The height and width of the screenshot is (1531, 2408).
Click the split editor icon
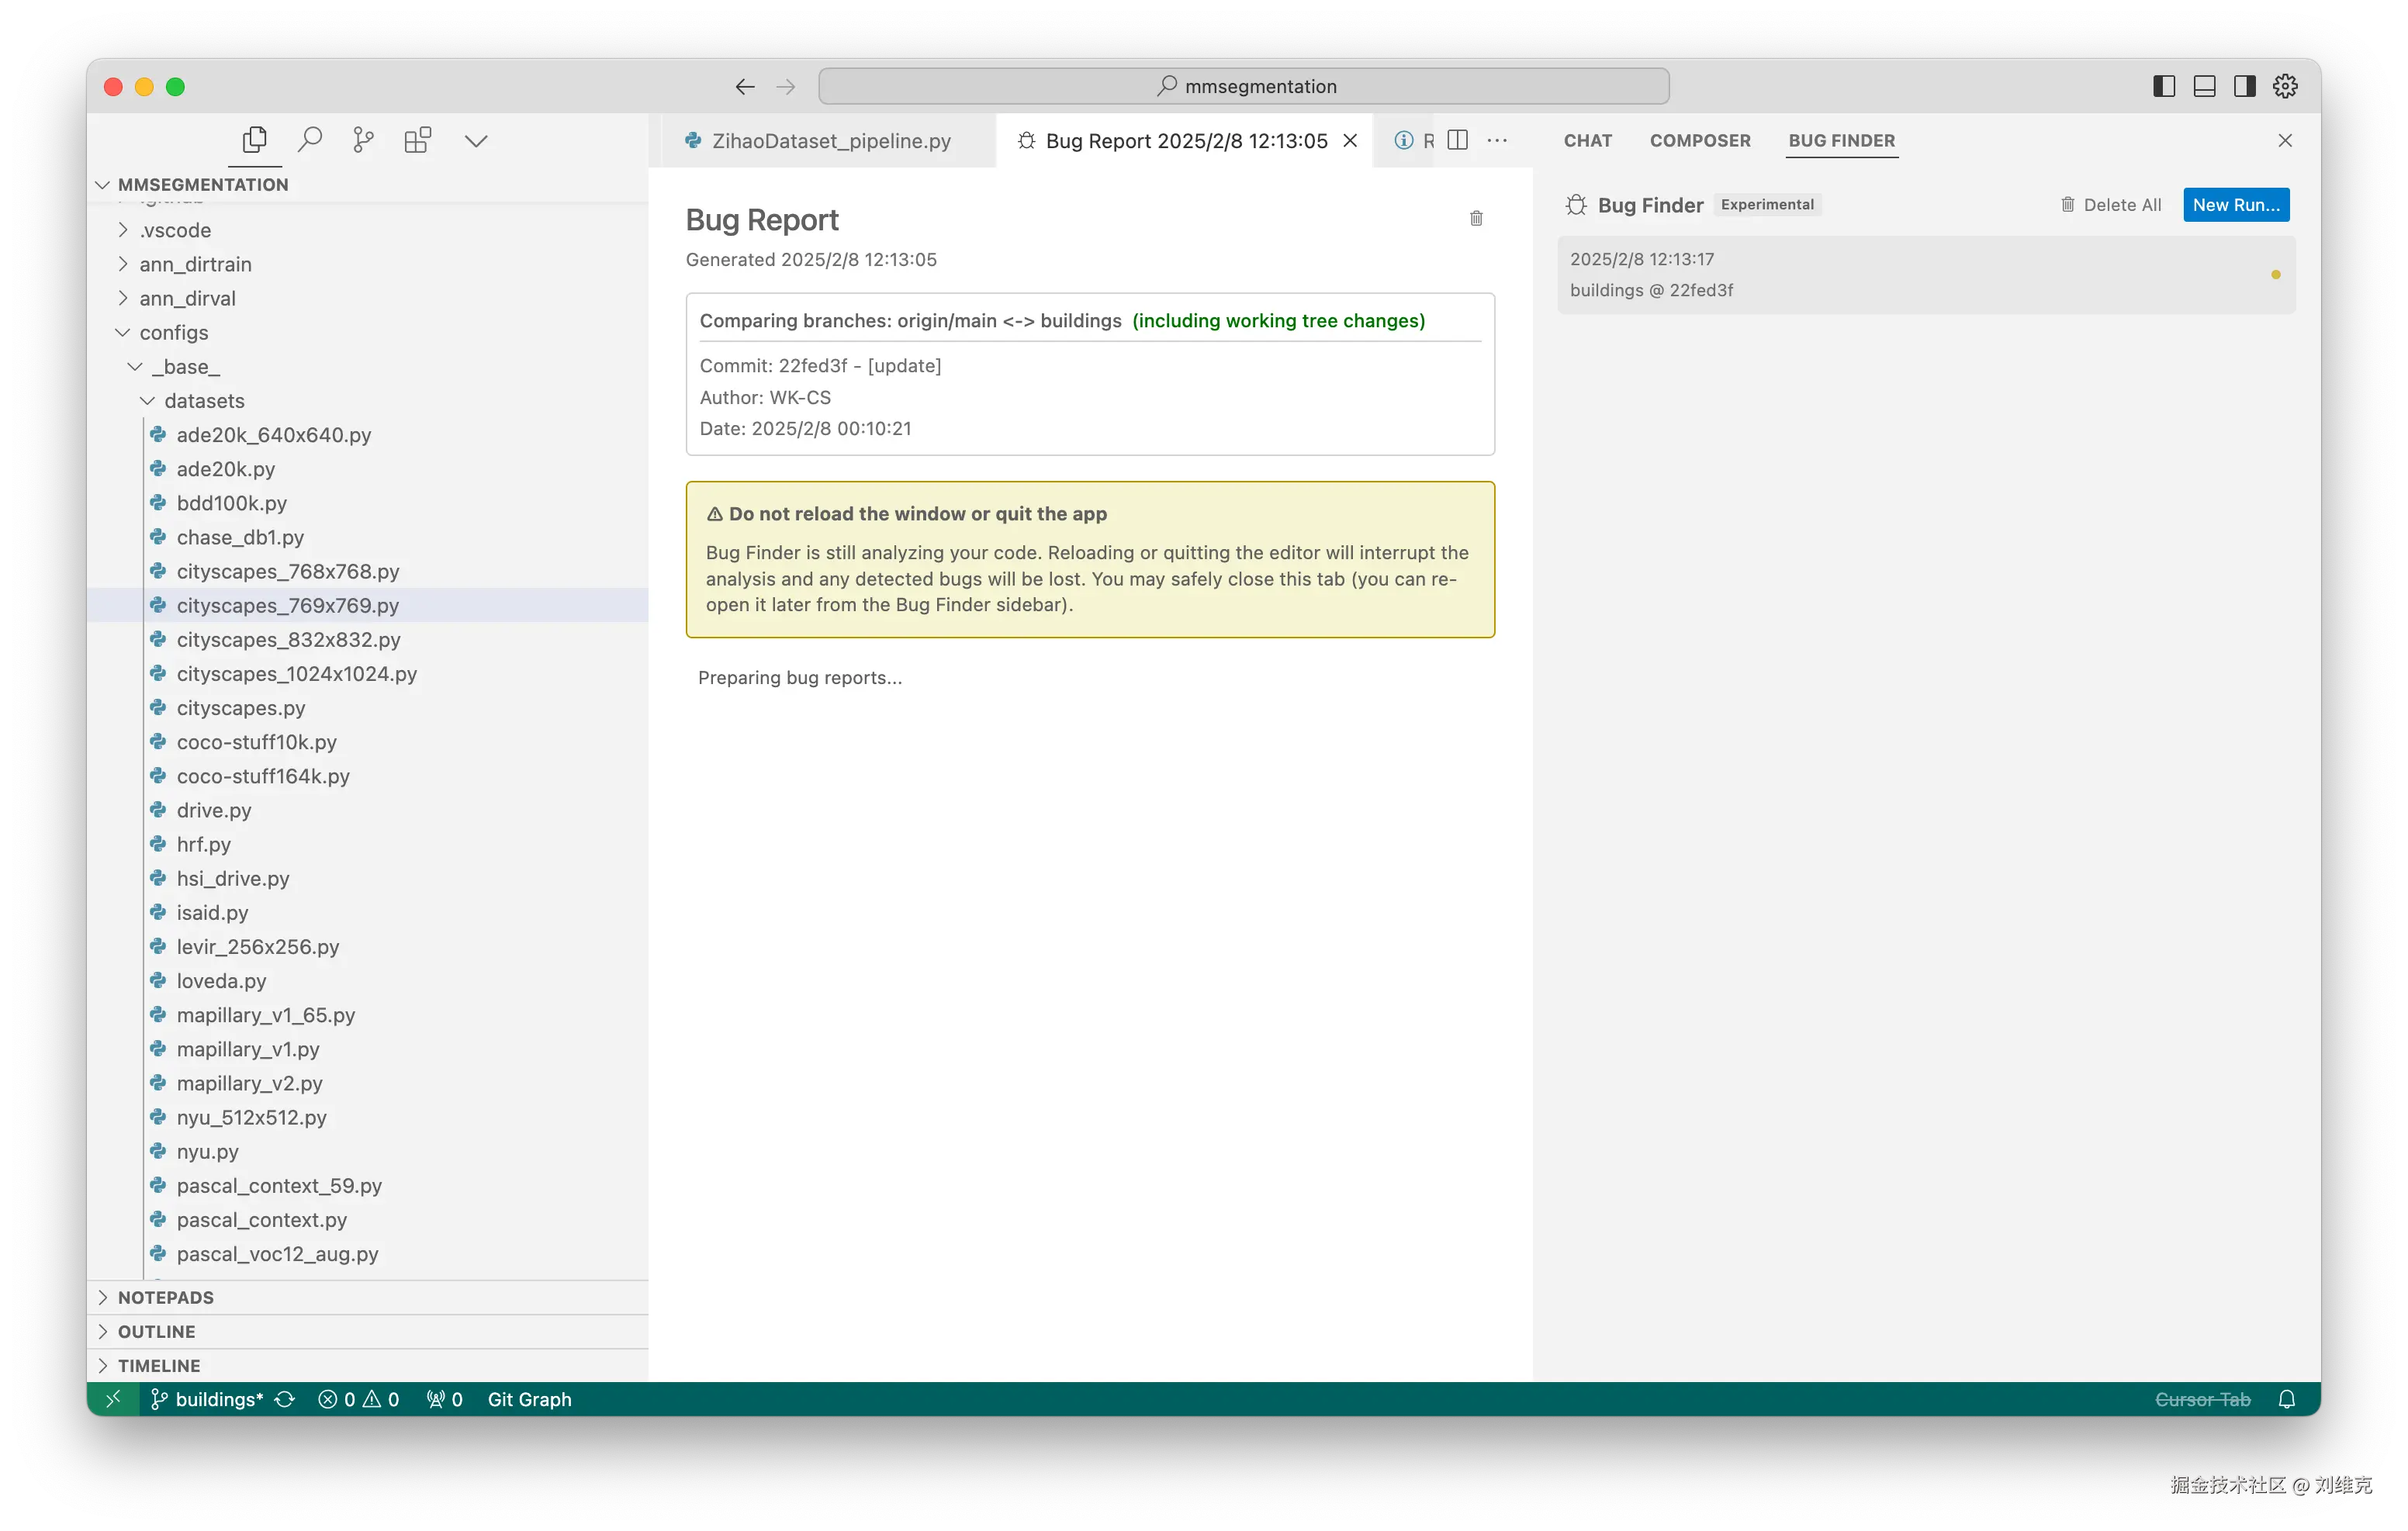[x=1457, y=140]
